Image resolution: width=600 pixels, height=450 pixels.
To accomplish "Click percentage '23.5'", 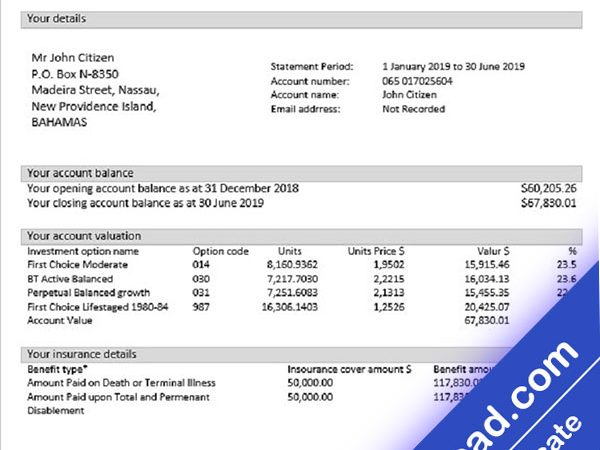I will [567, 265].
